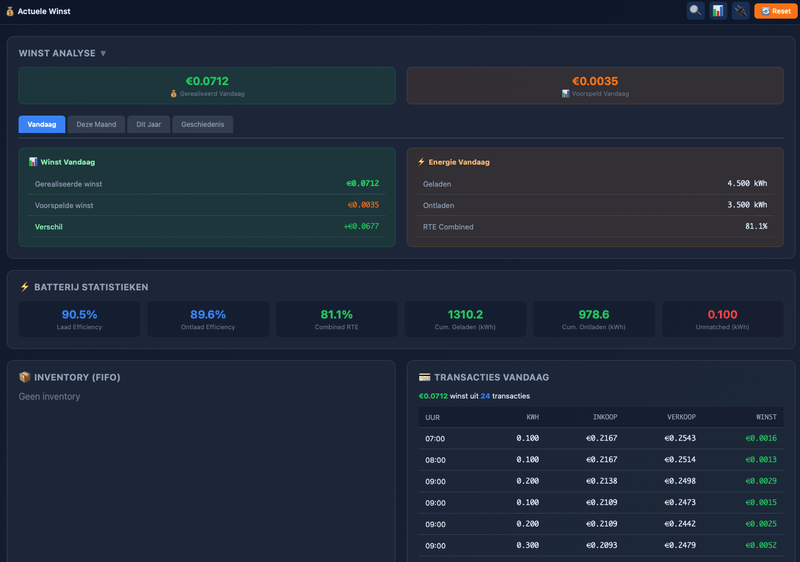Show the Geschiedenis tab
800x562 pixels.
pyautogui.click(x=203, y=124)
